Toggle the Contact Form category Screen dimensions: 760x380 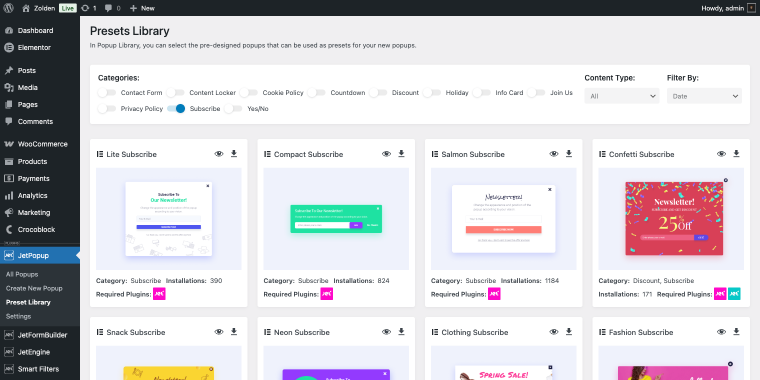tap(107, 93)
